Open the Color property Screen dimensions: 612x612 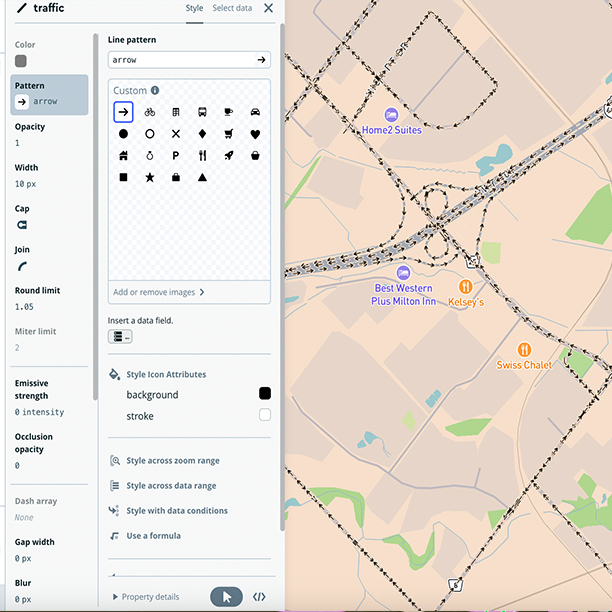[49, 54]
